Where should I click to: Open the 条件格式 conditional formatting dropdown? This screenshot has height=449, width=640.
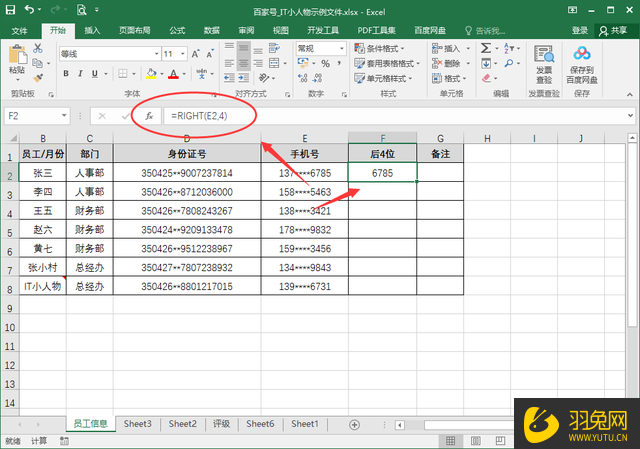(379, 49)
